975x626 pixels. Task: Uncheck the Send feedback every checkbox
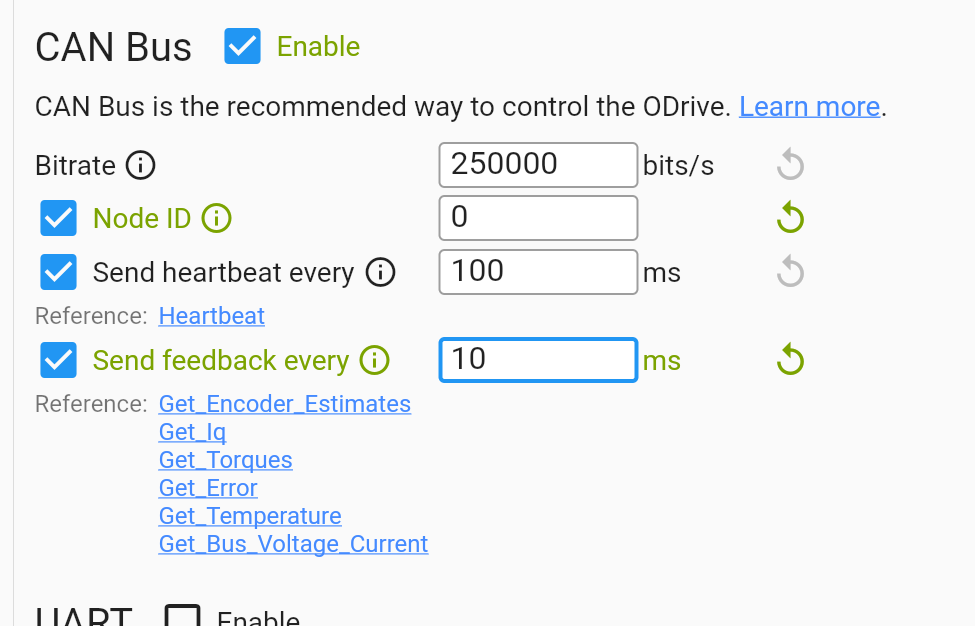tap(59, 360)
